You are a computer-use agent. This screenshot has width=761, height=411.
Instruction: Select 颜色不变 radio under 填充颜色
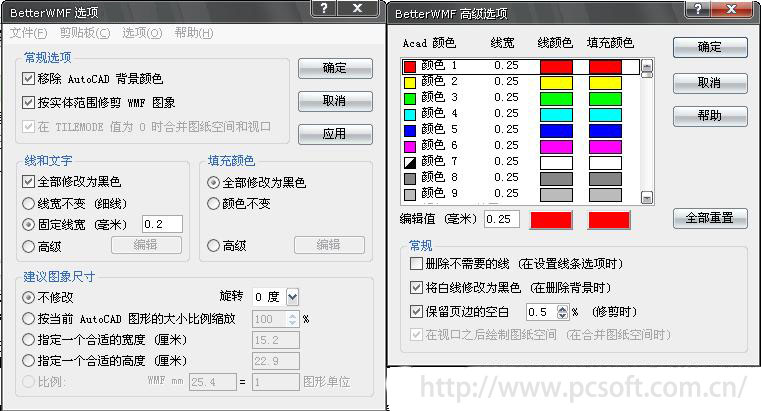click(x=214, y=203)
